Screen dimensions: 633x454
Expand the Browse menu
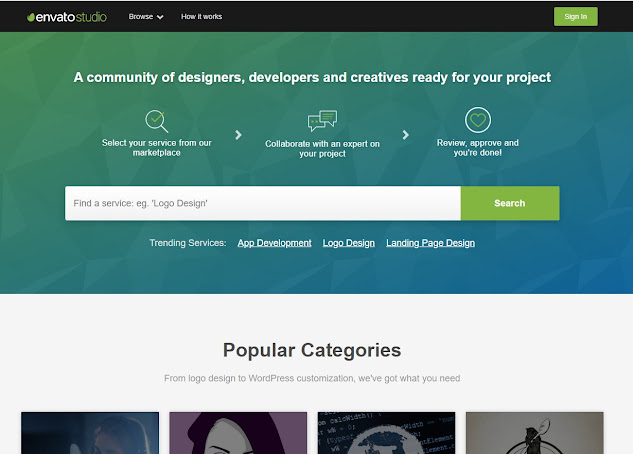pyautogui.click(x=146, y=17)
